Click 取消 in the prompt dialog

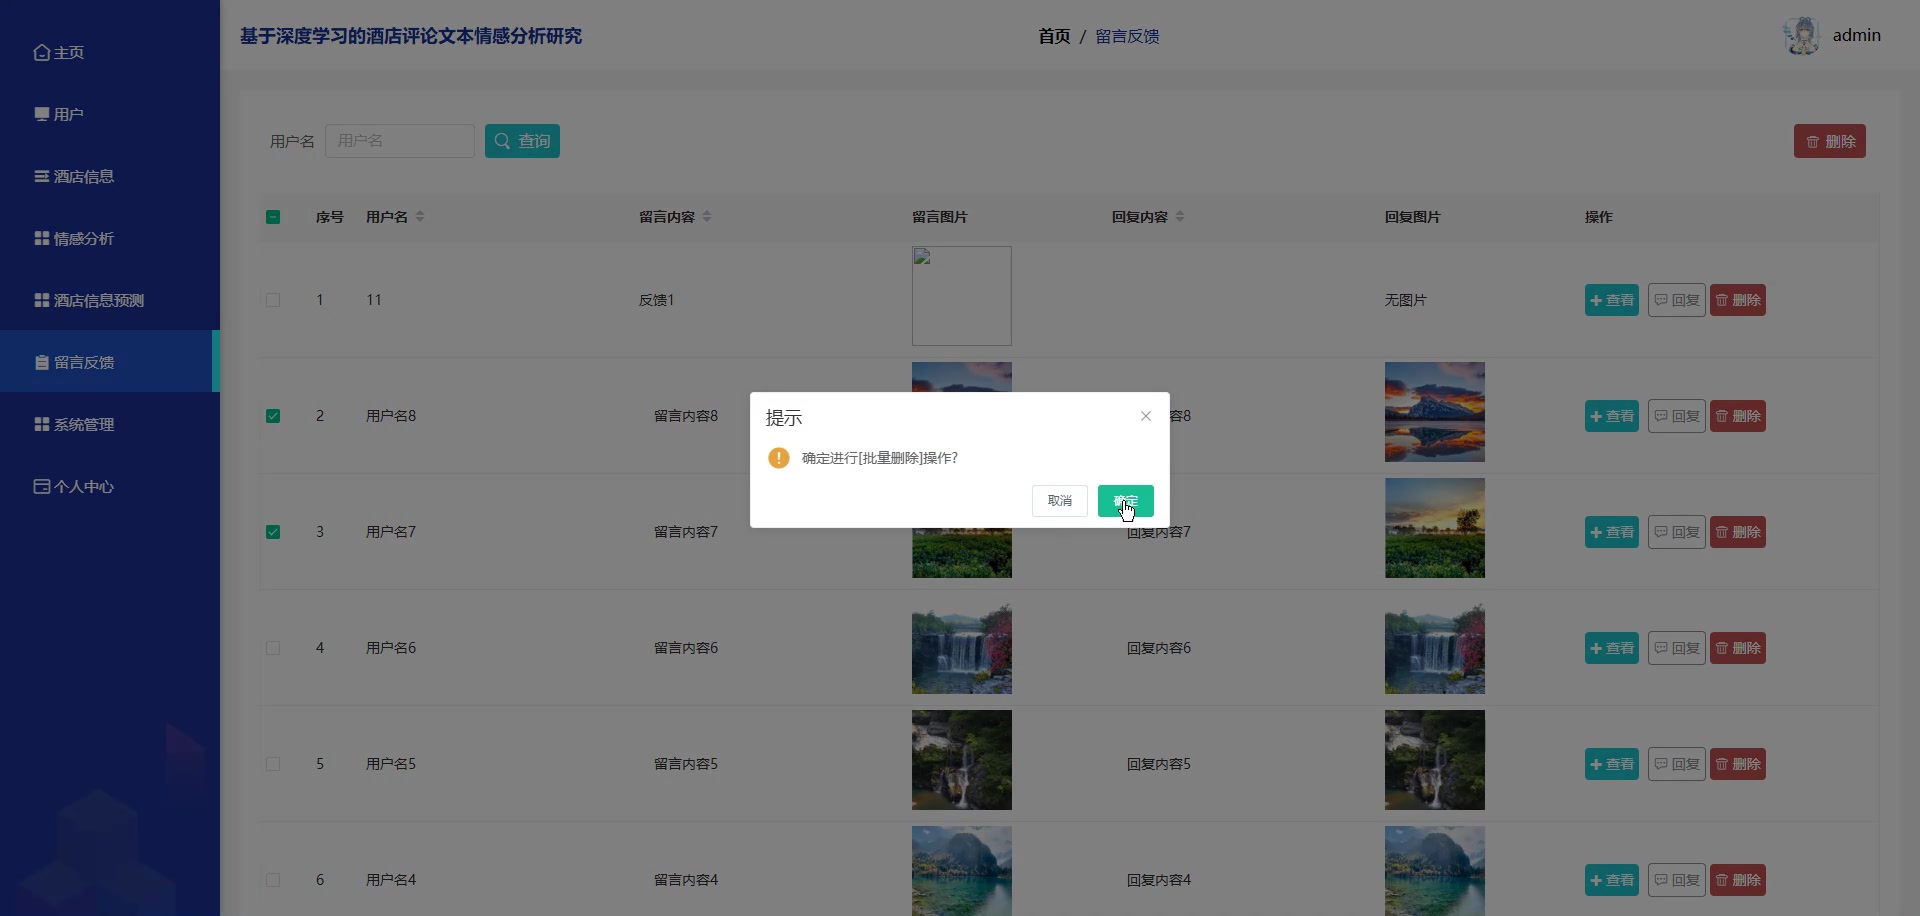coord(1059,501)
